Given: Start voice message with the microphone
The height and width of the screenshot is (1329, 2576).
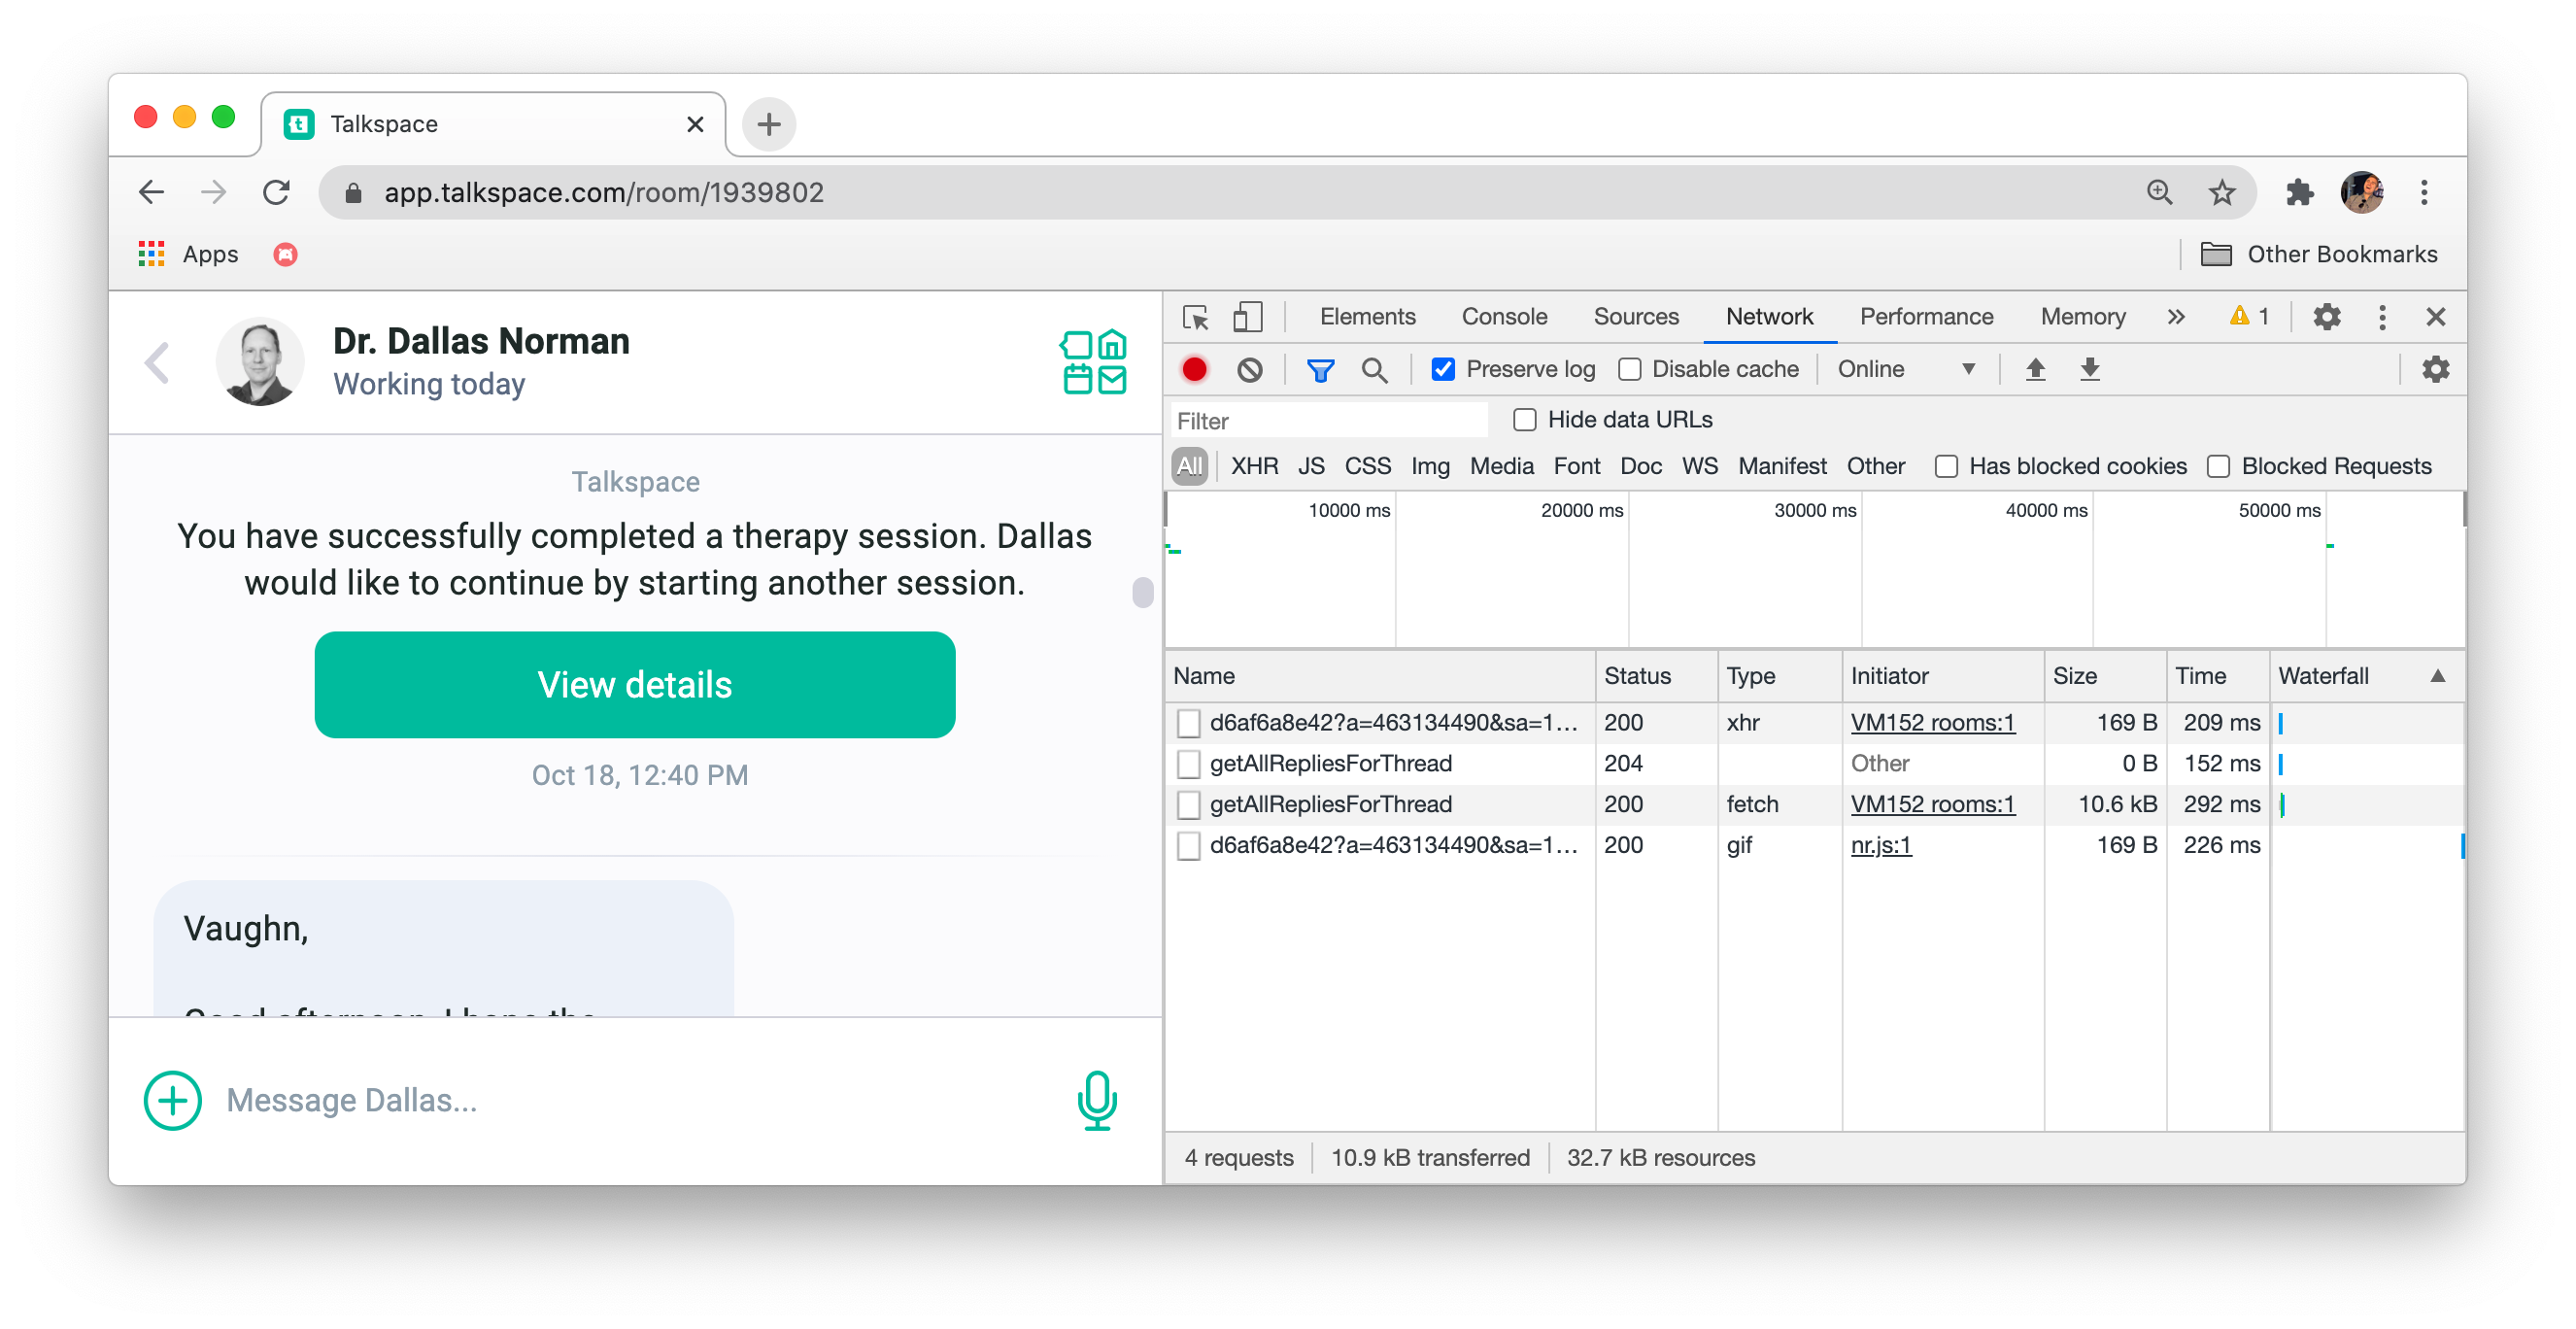Looking at the screenshot, I should [x=1097, y=1100].
